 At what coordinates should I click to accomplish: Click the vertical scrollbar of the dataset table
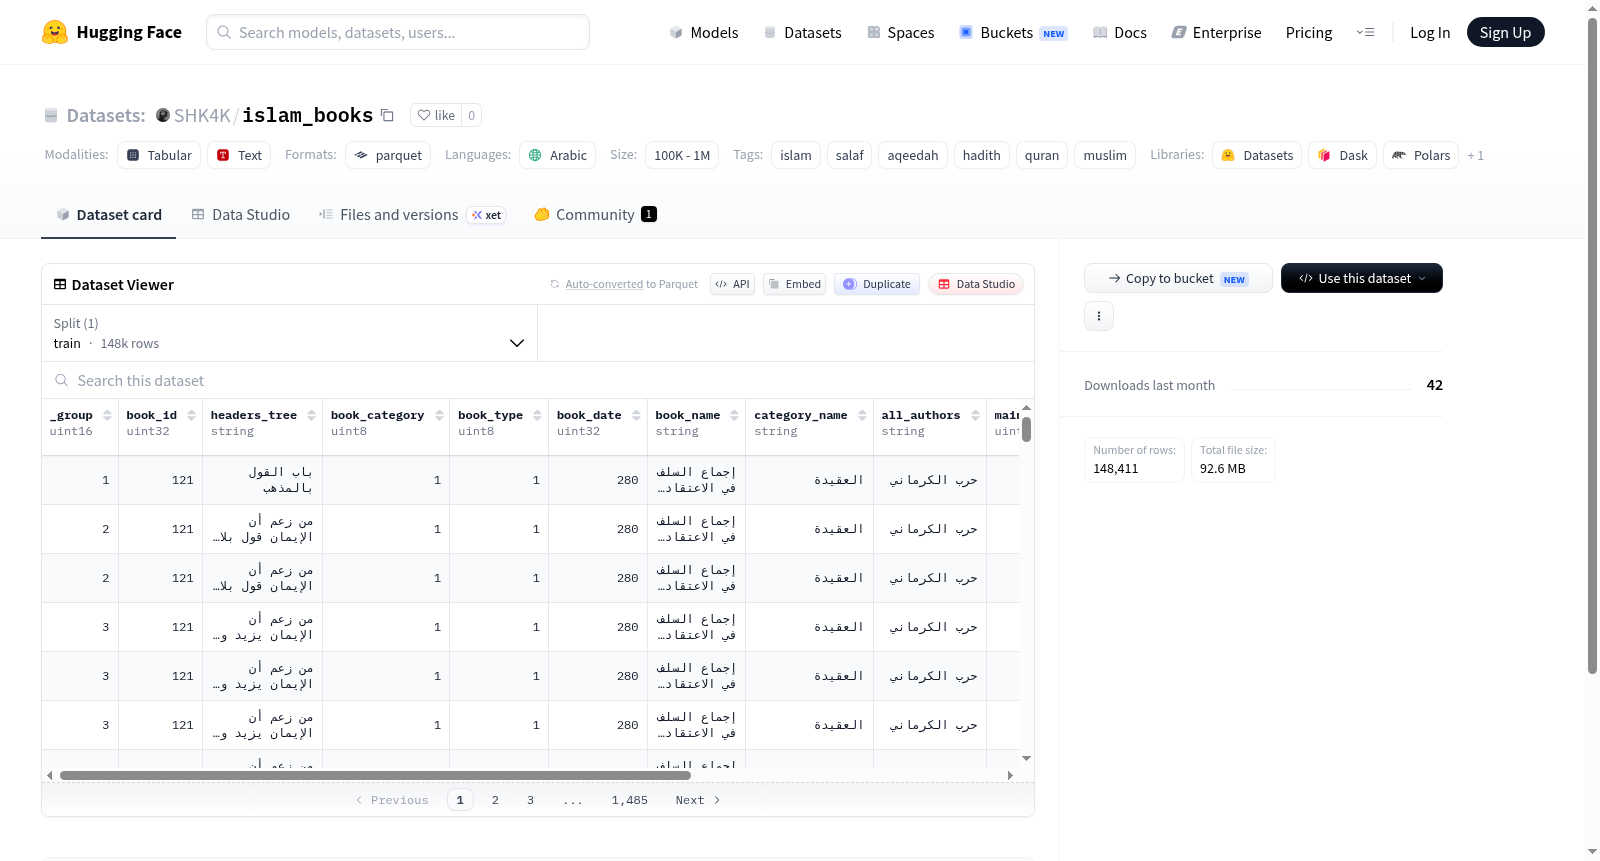pyautogui.click(x=1026, y=429)
